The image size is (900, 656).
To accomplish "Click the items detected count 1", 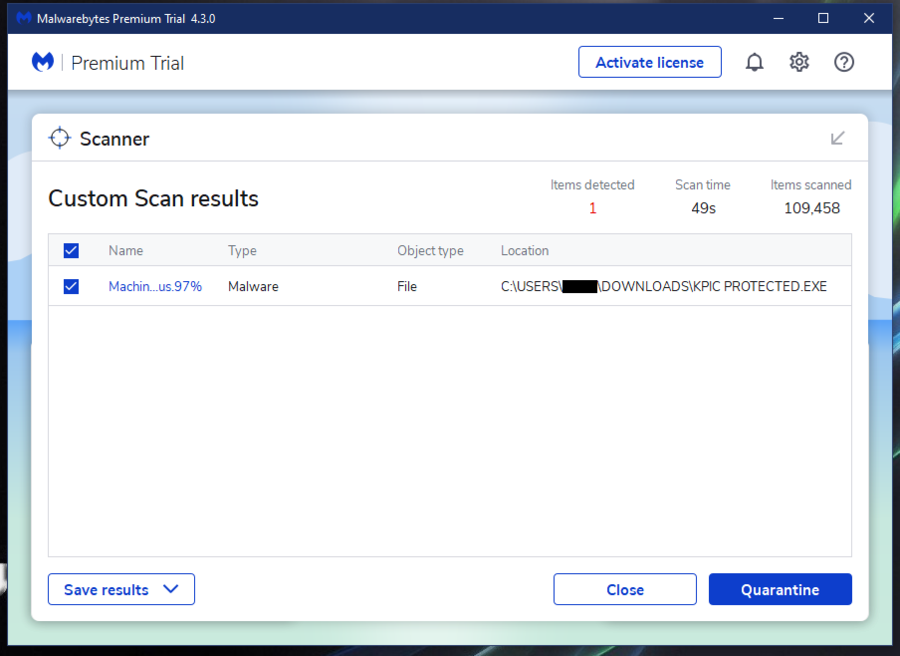I will [592, 208].
